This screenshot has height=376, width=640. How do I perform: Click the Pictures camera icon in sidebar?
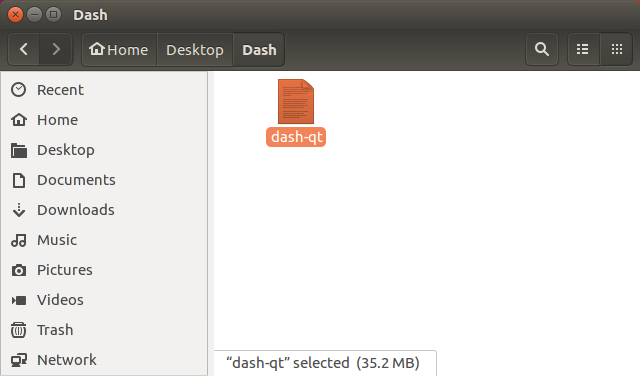coord(18,270)
